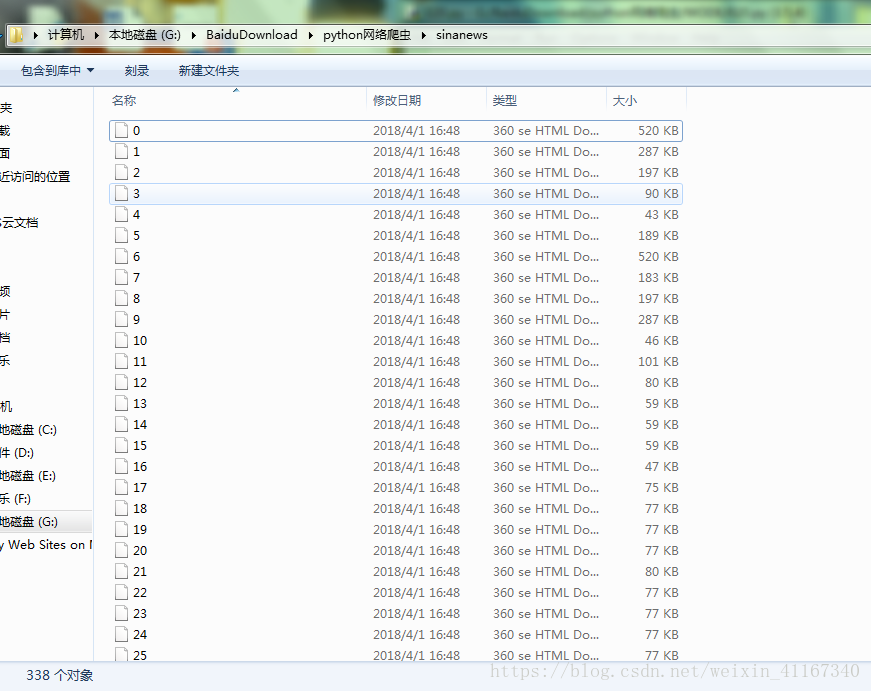Click sinanews in breadcrumb path

click(x=462, y=35)
